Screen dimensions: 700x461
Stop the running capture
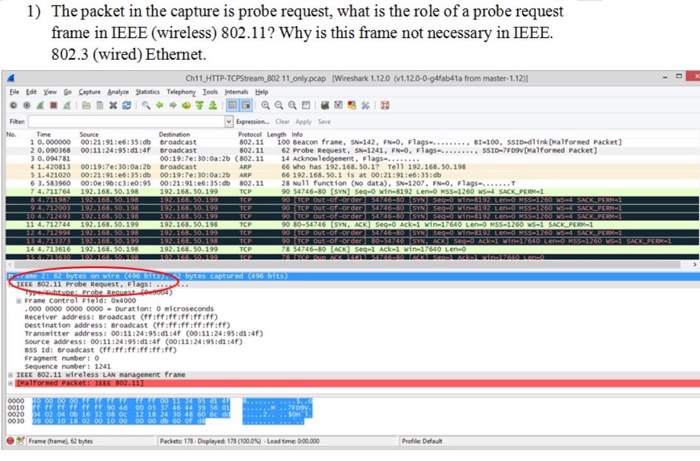(54, 105)
